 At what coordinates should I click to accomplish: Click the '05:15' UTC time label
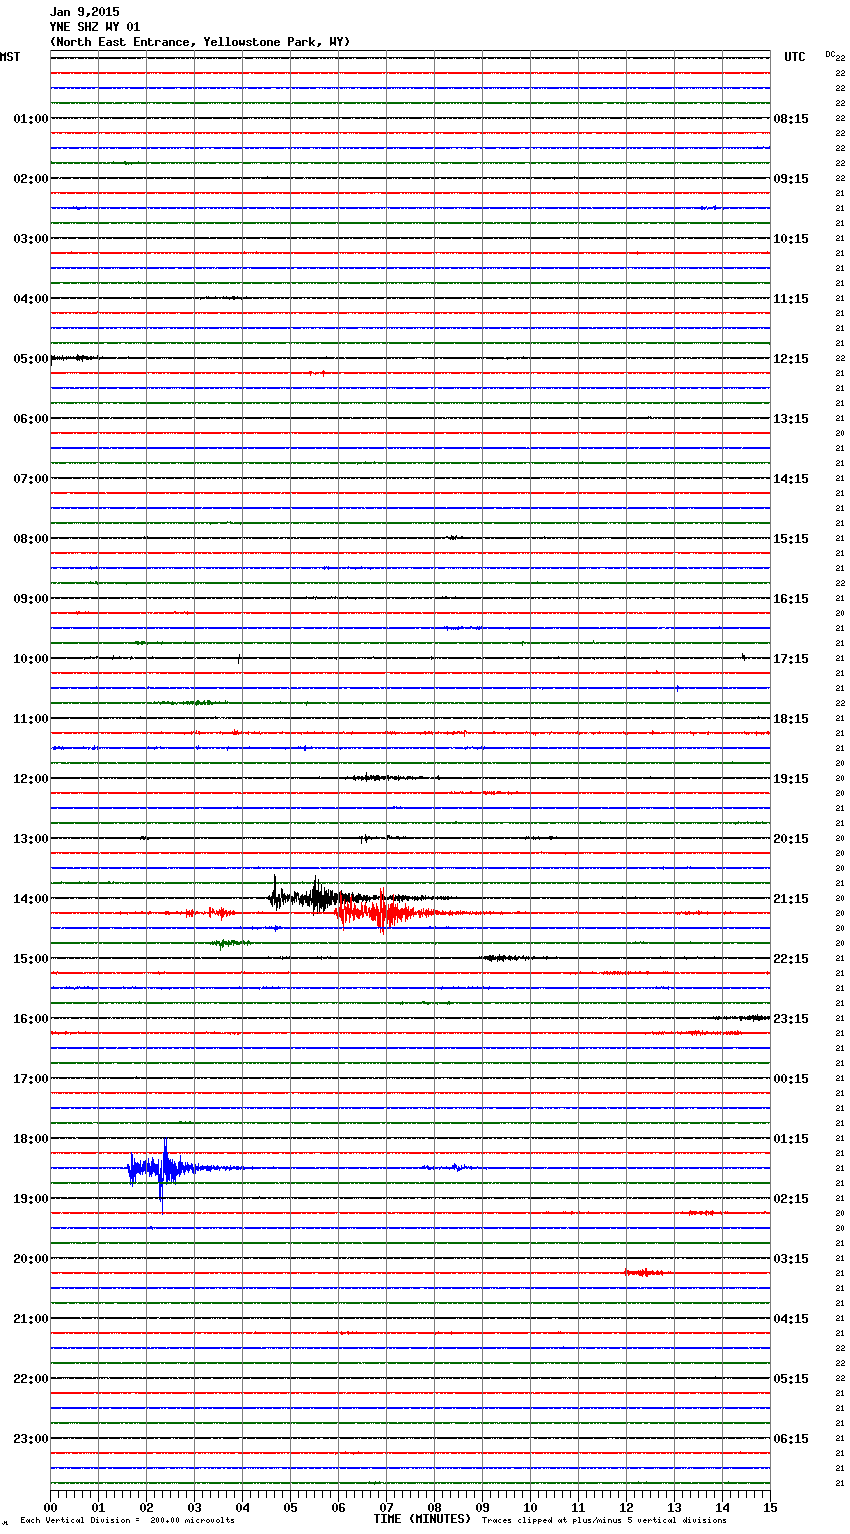[x=791, y=1379]
